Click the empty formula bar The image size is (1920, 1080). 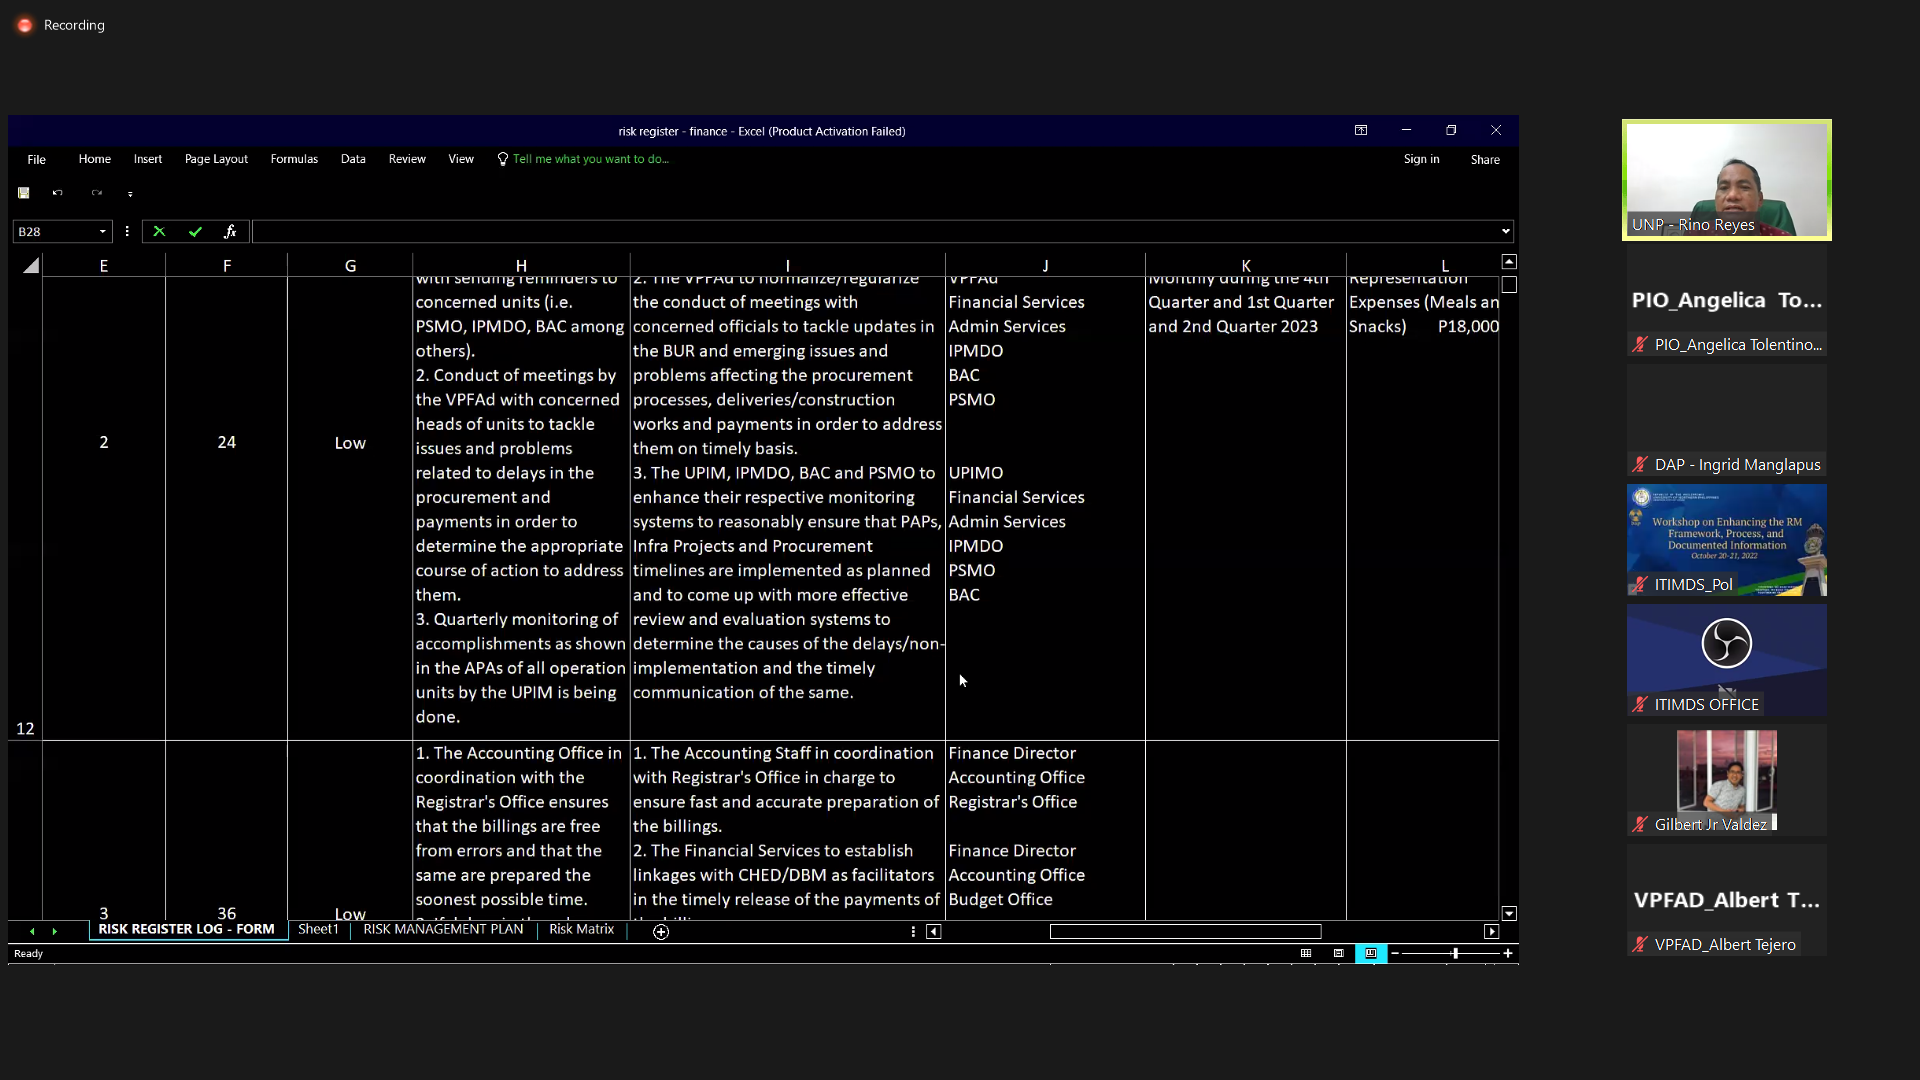coord(875,232)
